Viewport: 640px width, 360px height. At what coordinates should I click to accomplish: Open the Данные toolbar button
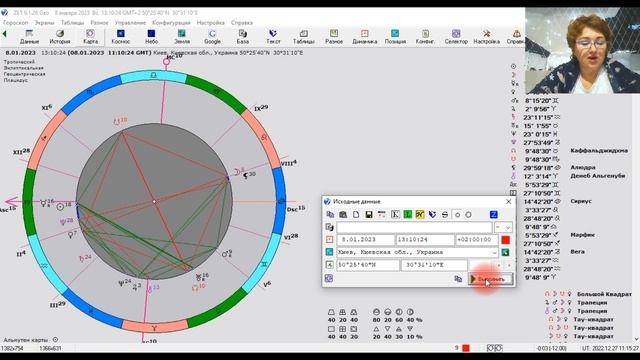click(x=29, y=37)
